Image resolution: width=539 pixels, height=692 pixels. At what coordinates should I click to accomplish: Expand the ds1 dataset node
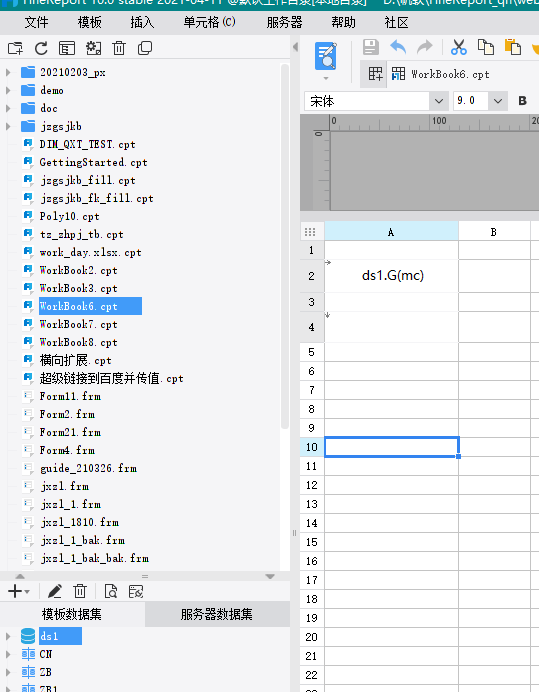click(8, 636)
